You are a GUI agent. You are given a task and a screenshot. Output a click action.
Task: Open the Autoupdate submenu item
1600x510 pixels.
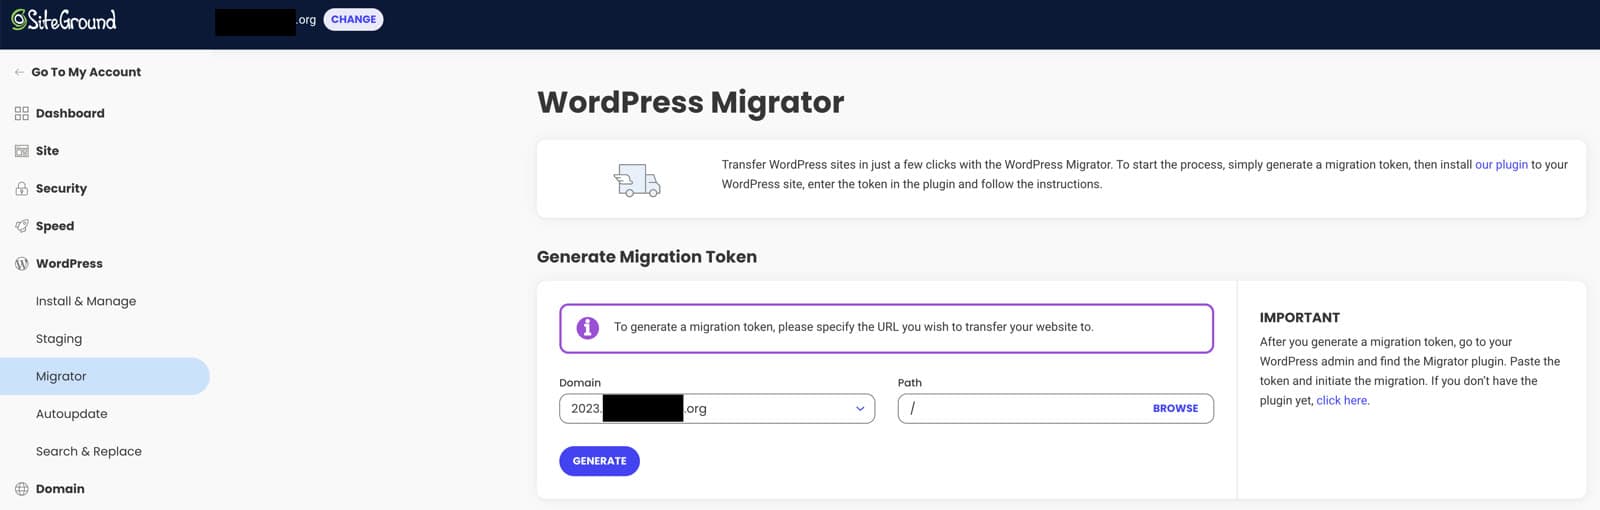72,414
